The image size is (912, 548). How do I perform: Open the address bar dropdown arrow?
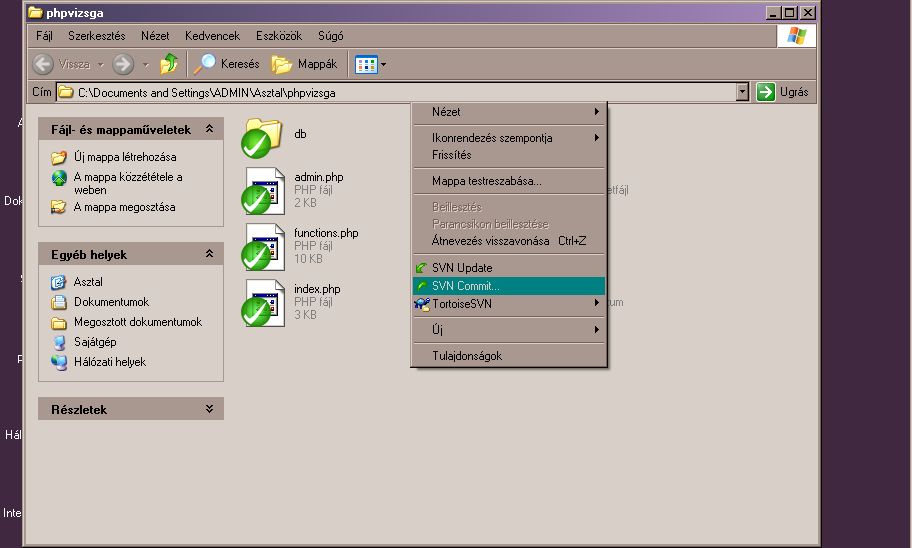(x=742, y=92)
